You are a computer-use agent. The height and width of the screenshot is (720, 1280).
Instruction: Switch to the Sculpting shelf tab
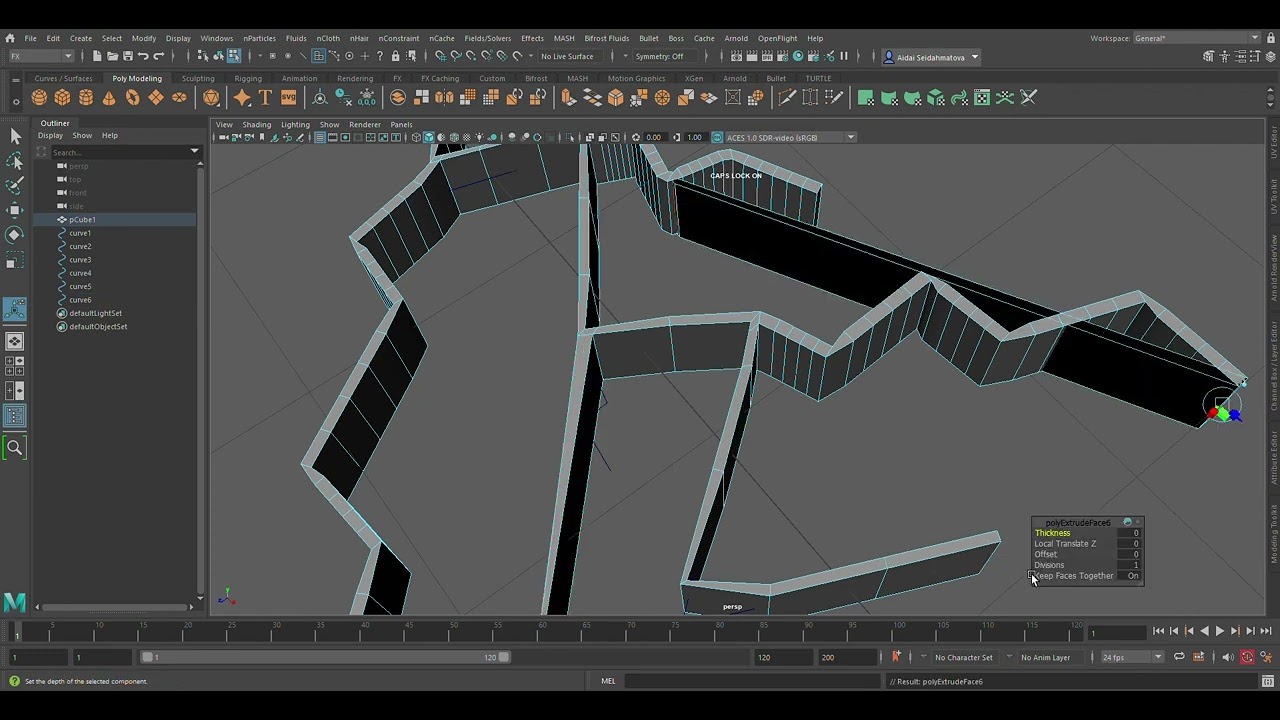[x=198, y=78]
